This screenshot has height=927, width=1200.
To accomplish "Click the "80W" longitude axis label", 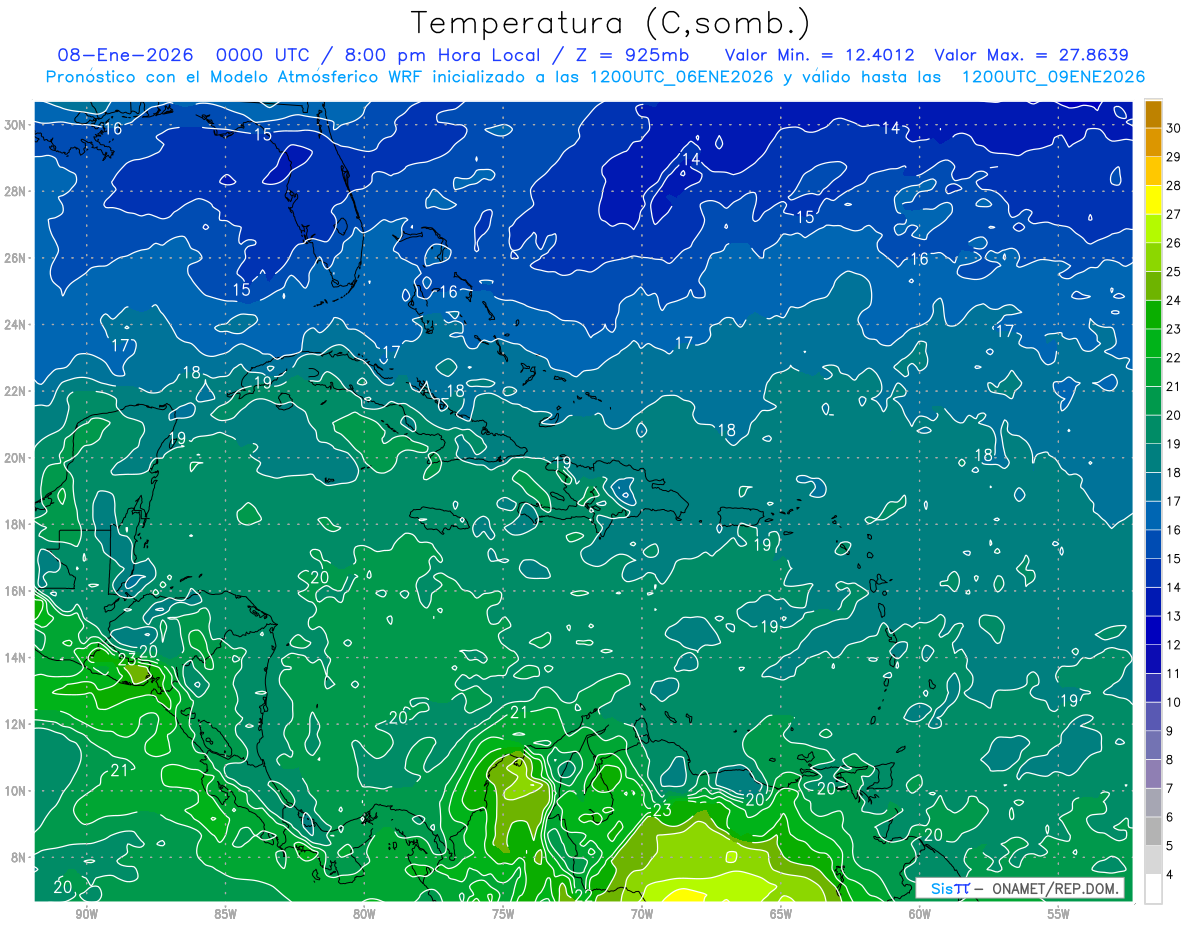I will click(364, 914).
